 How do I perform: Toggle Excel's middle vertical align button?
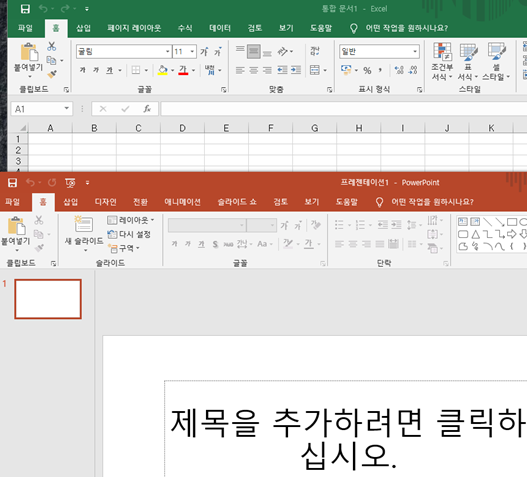[254, 51]
